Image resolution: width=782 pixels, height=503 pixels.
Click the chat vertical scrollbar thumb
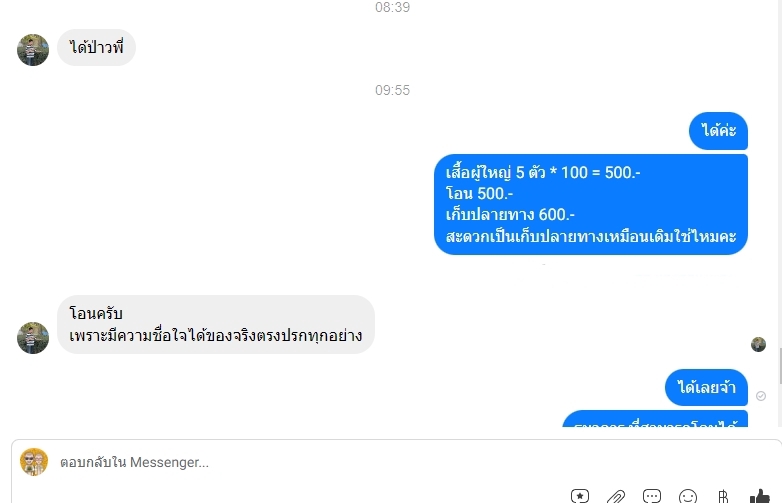pos(780,366)
